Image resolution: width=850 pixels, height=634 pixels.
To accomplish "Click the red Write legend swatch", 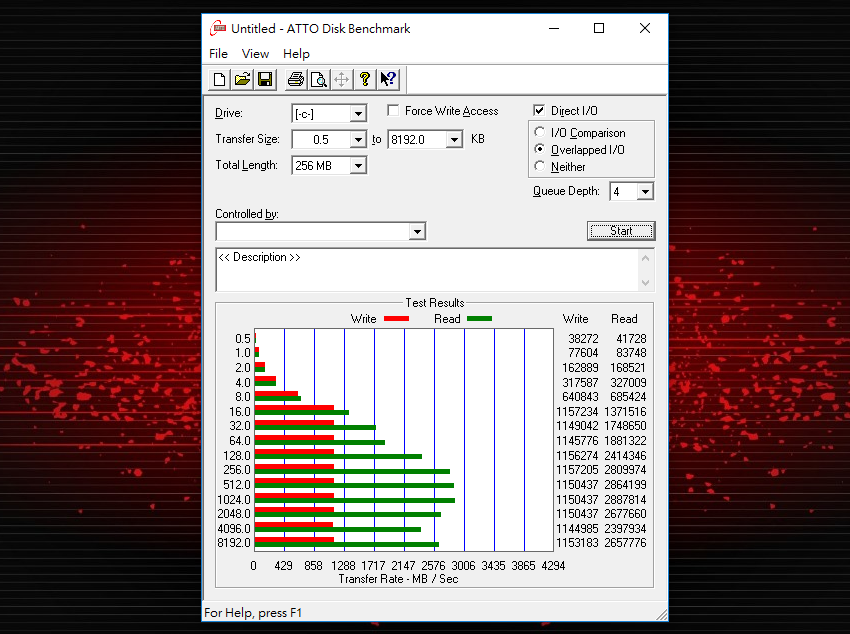I will (x=396, y=319).
